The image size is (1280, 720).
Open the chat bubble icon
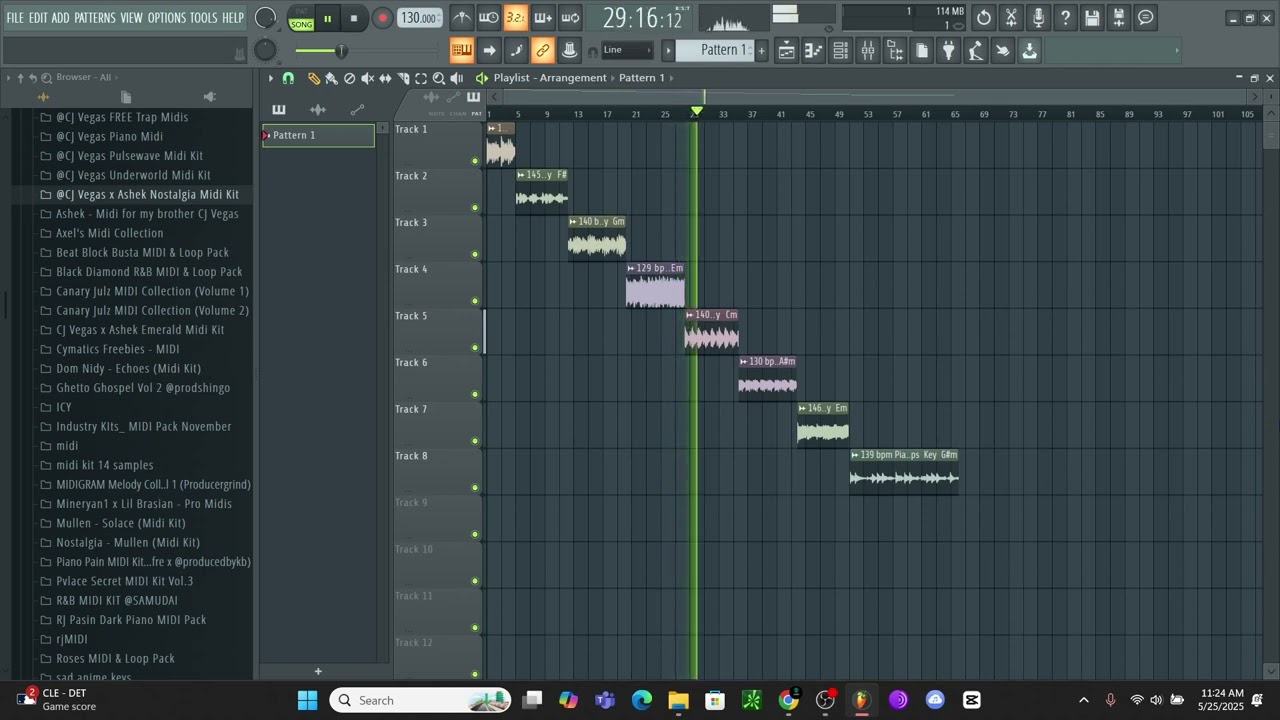1146,17
